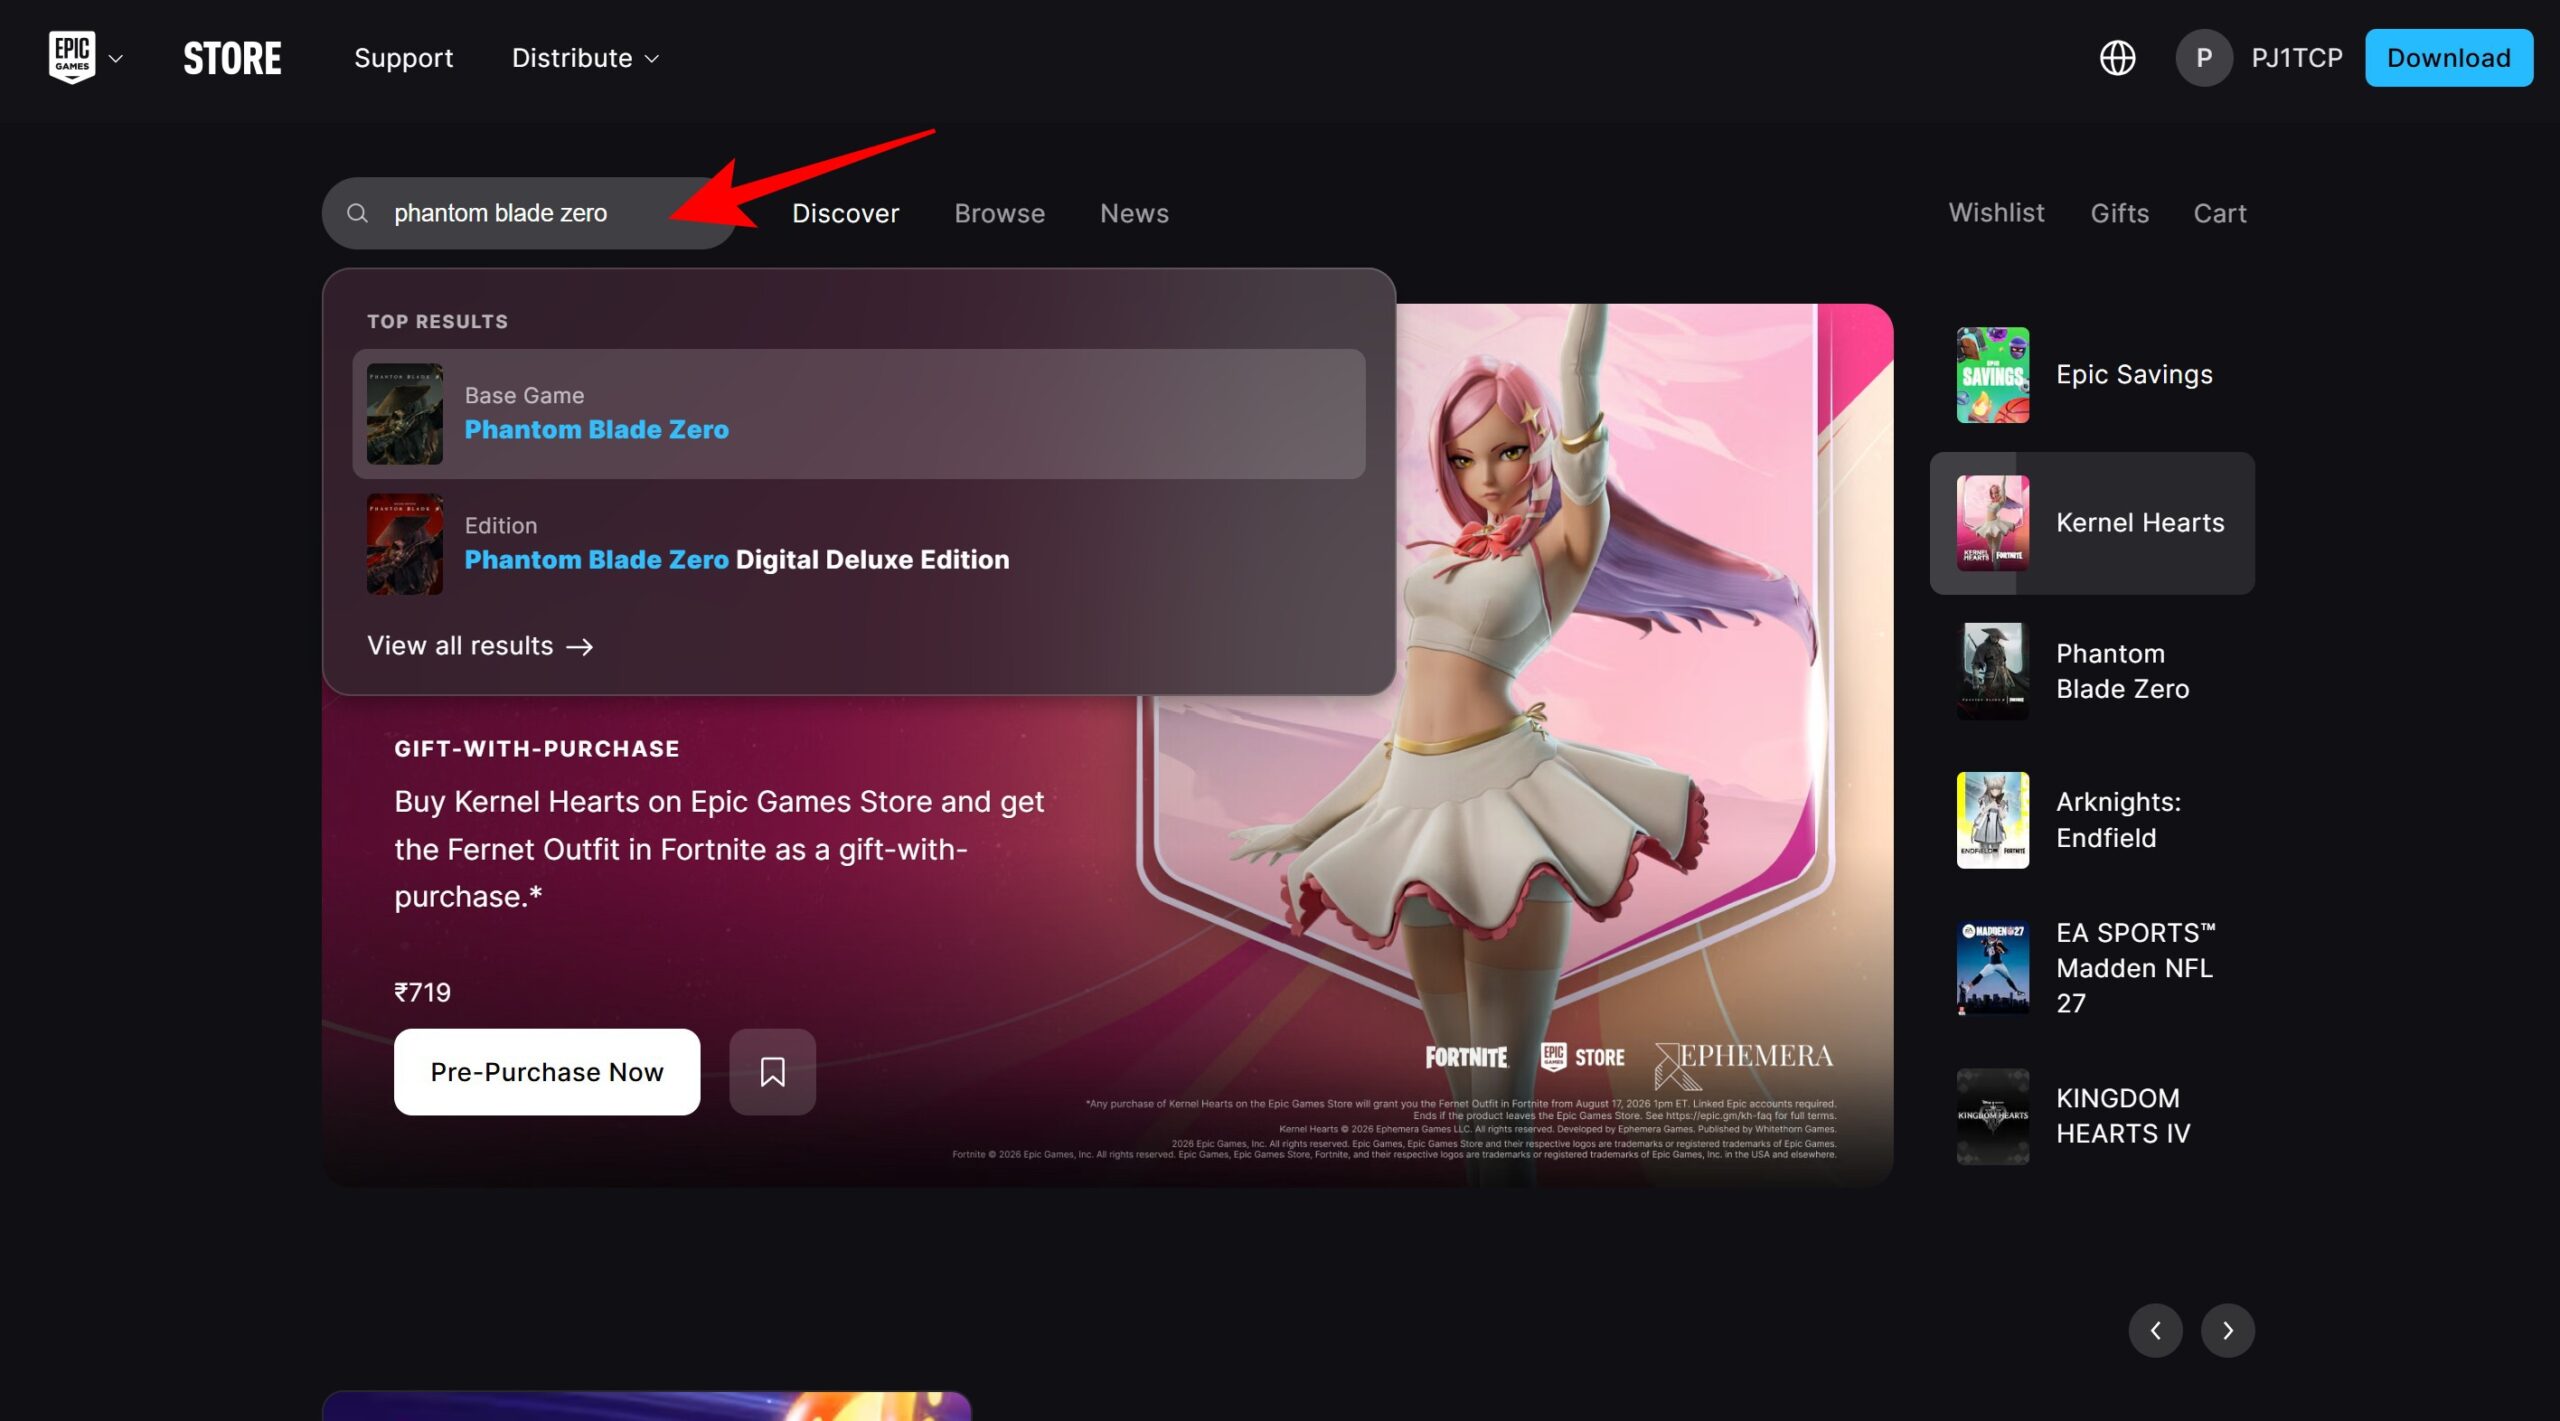Click the previous carousel arrow button
Viewport: 2560px width, 1421px height.
click(2155, 1330)
